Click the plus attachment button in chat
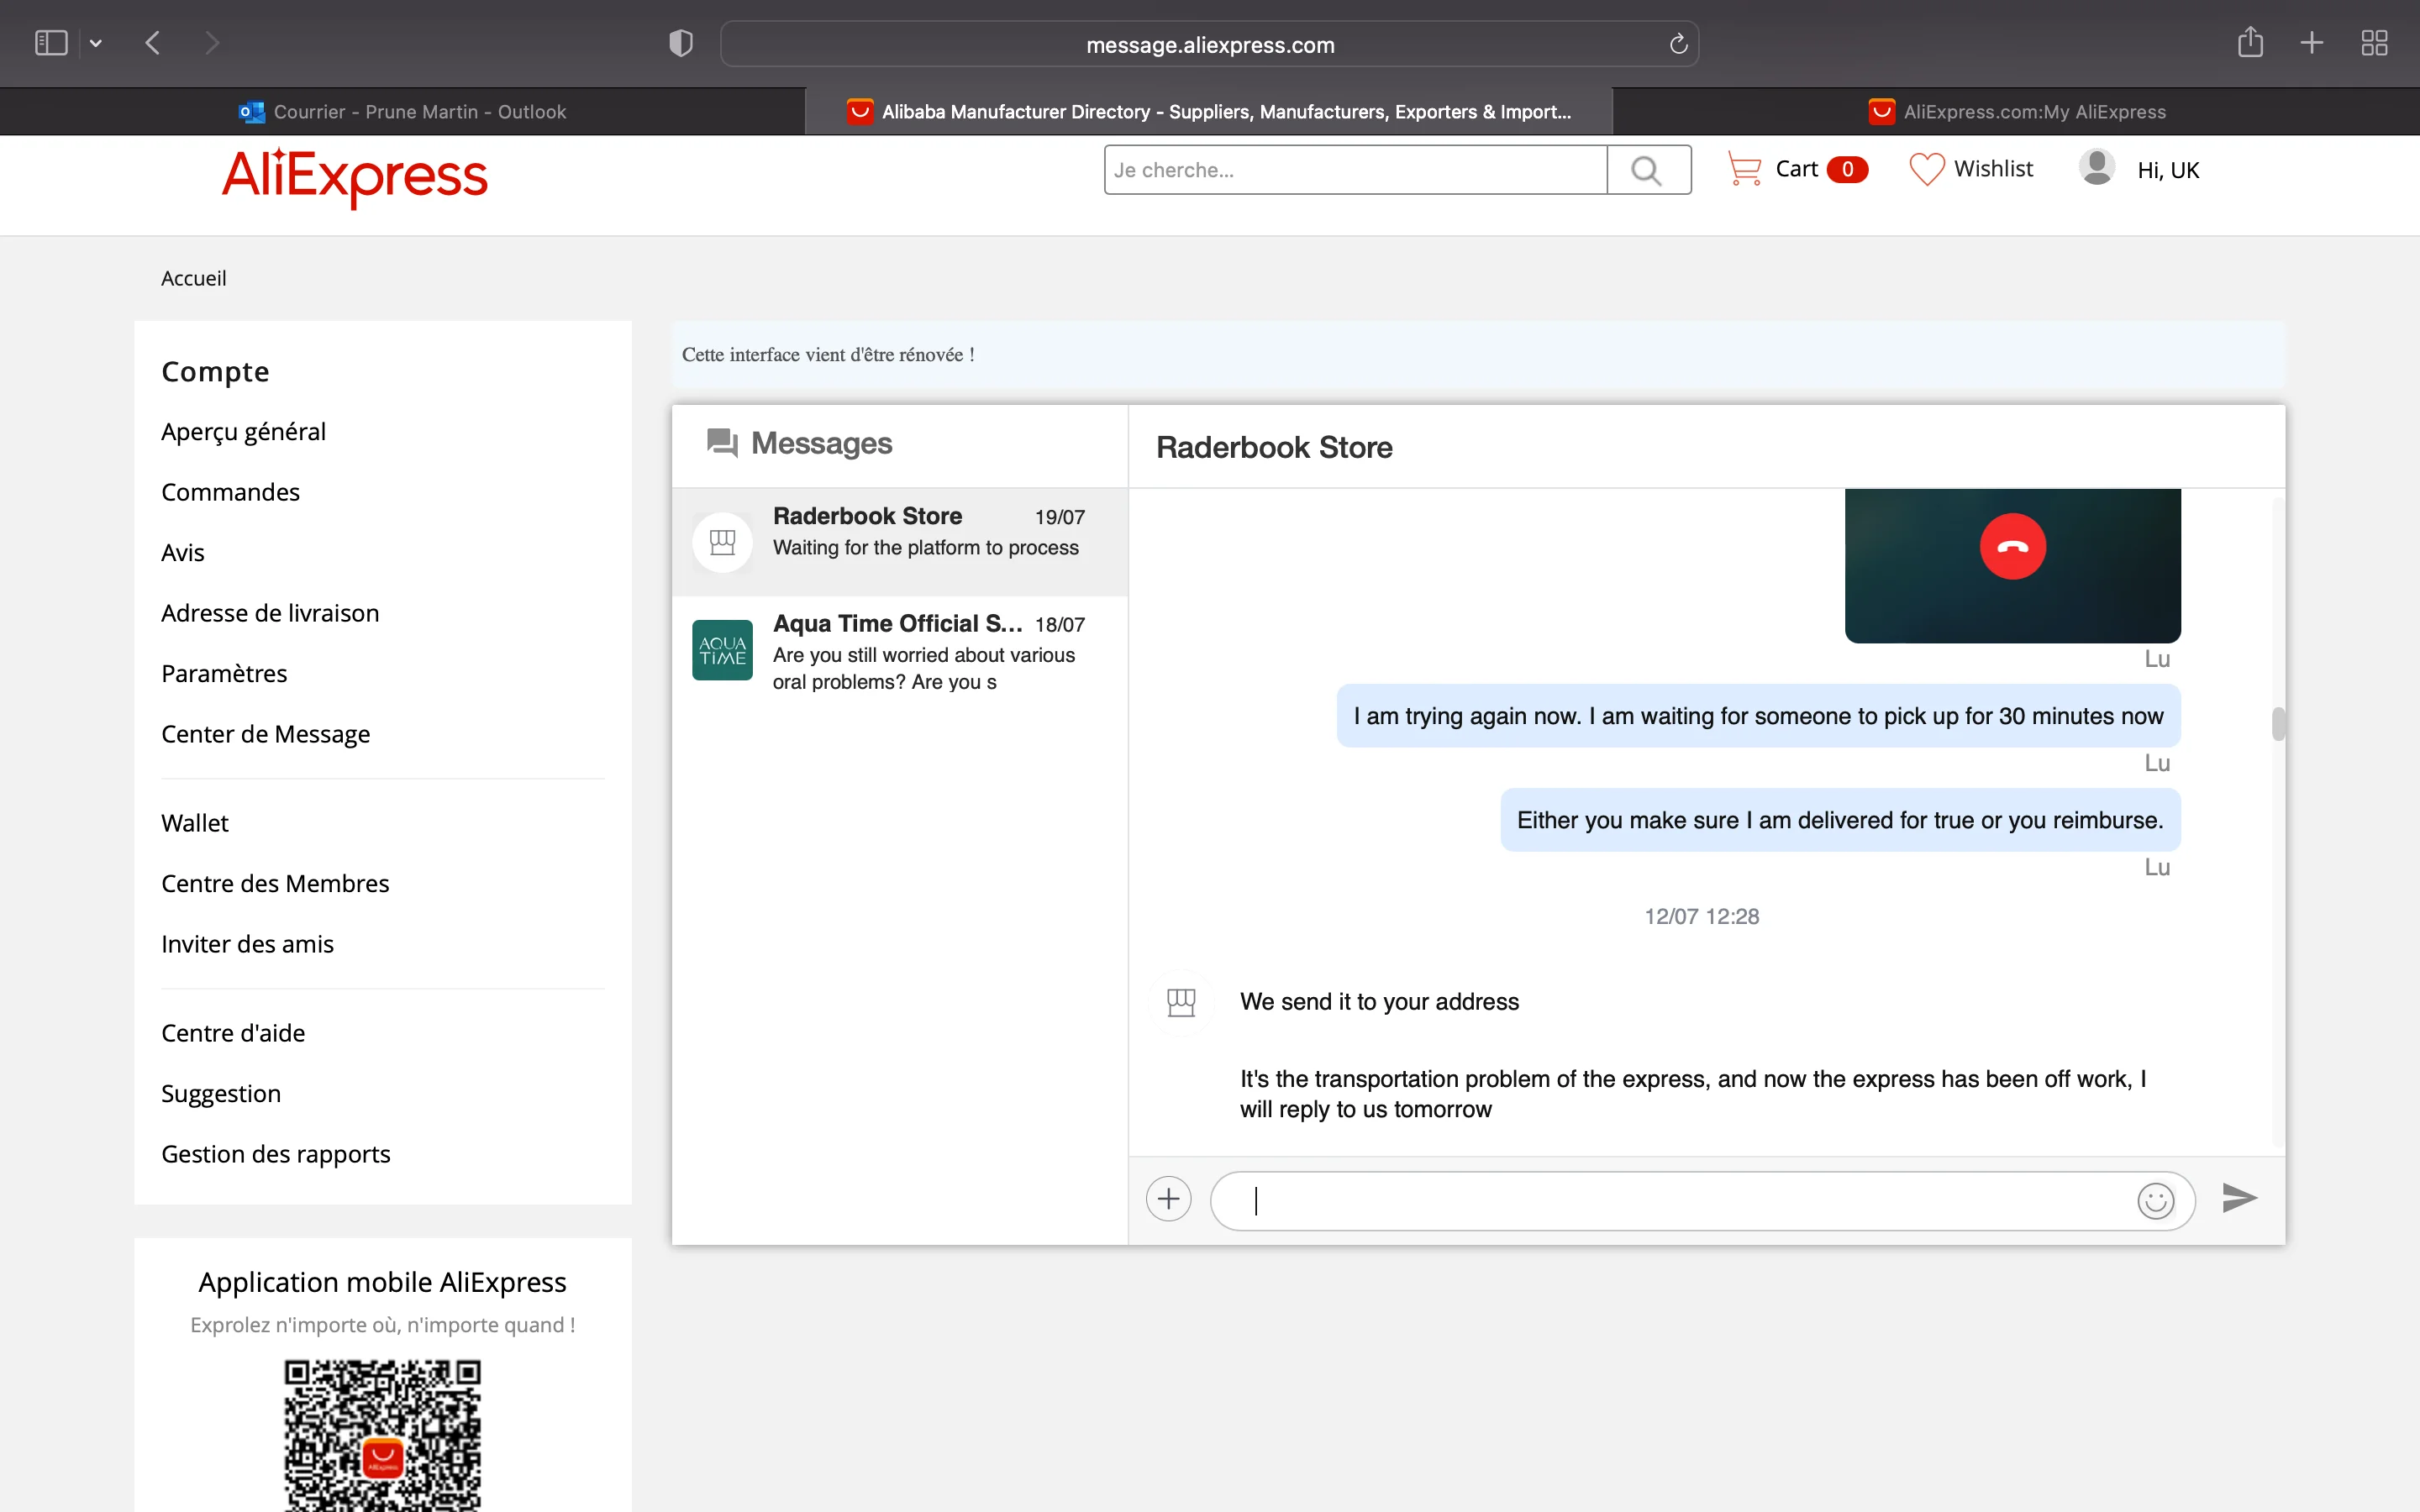 (1168, 1199)
